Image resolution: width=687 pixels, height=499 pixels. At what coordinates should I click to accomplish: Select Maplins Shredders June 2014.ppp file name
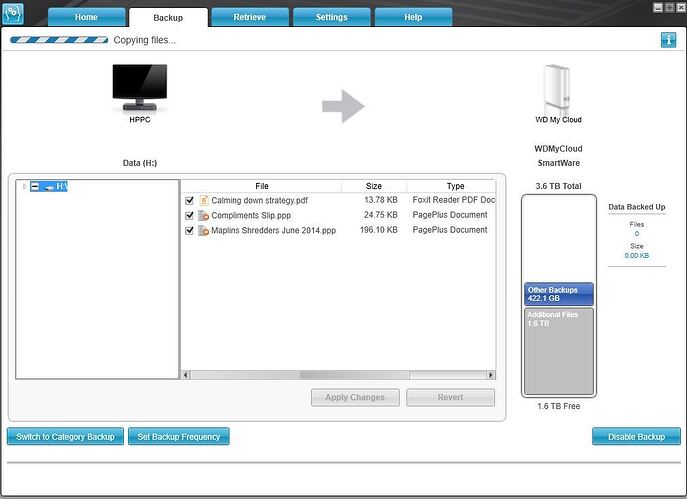[273, 230]
